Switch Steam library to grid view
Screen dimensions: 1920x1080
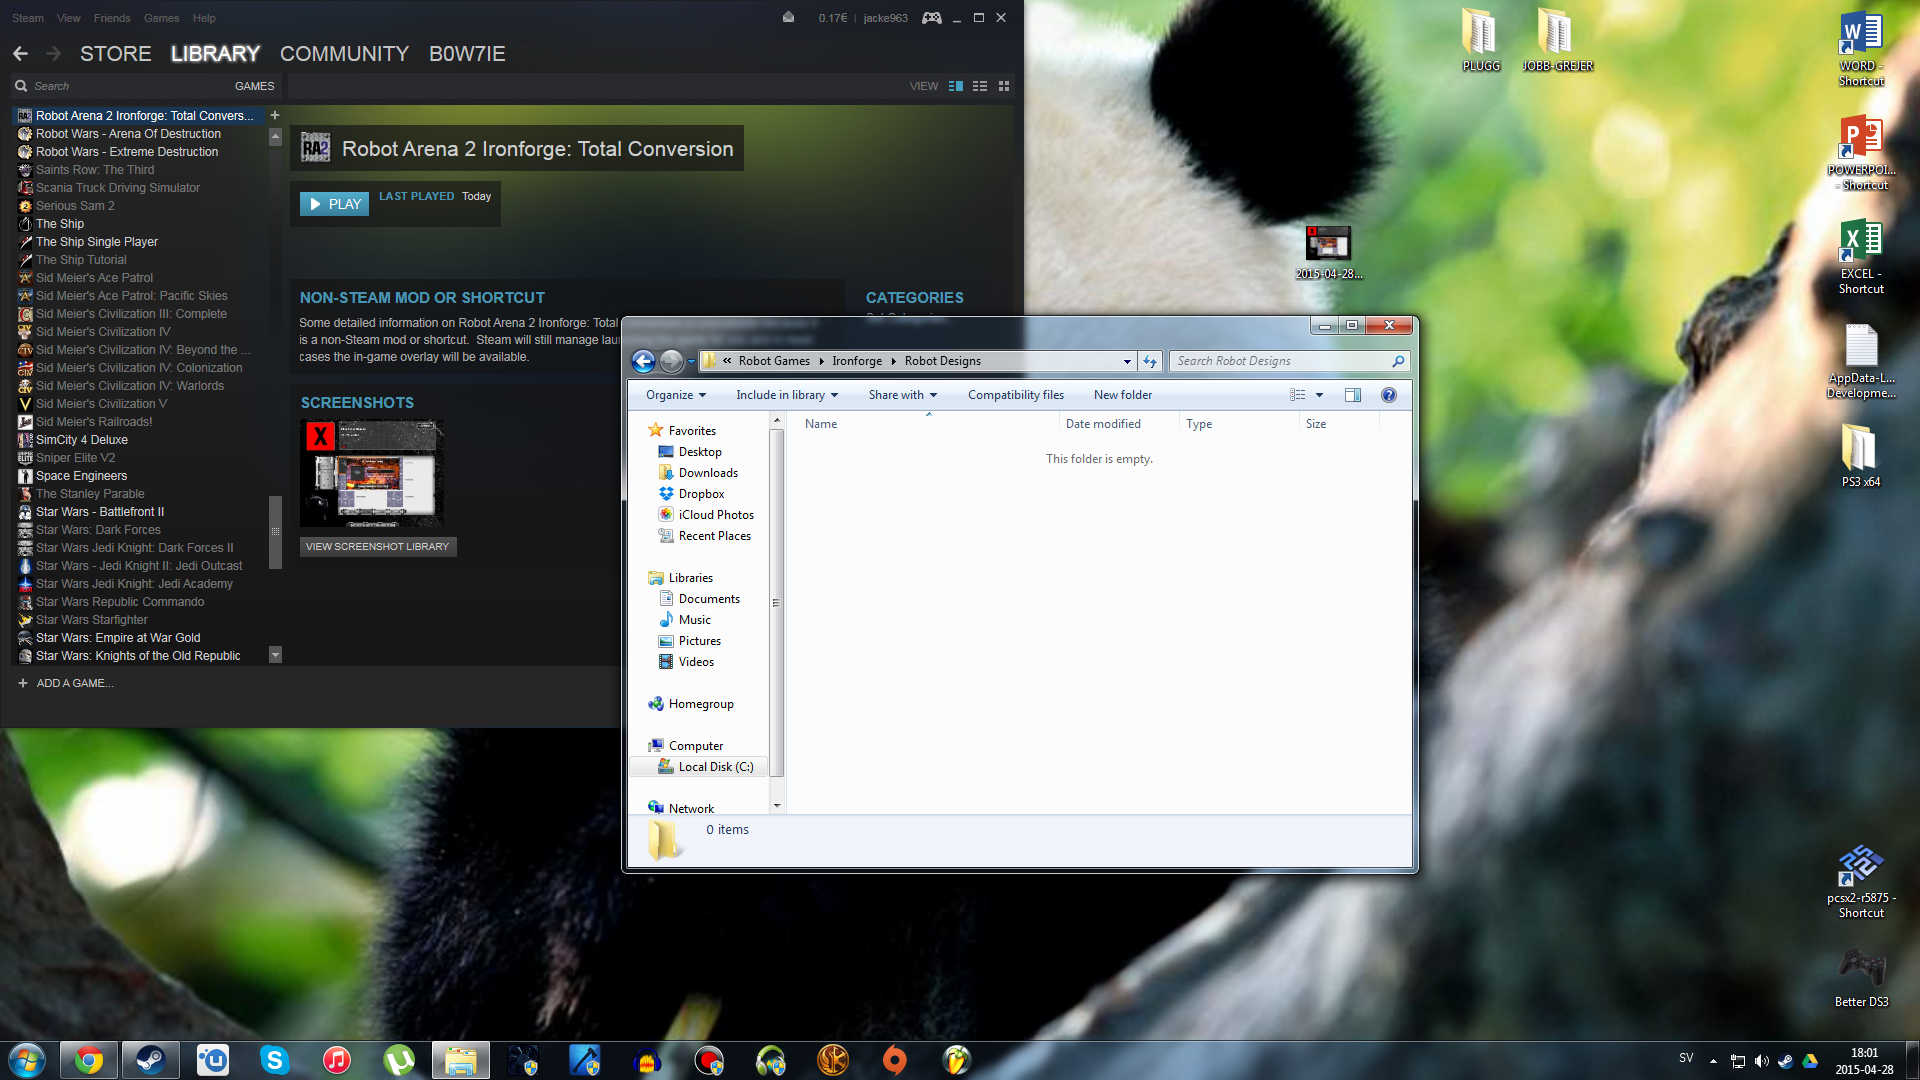click(x=1004, y=86)
